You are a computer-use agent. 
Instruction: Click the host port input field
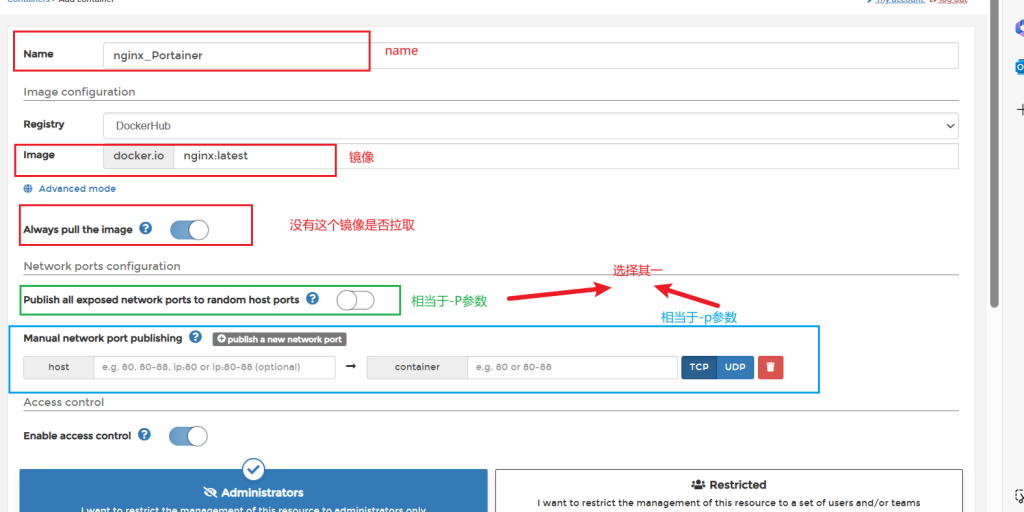[x=214, y=367]
